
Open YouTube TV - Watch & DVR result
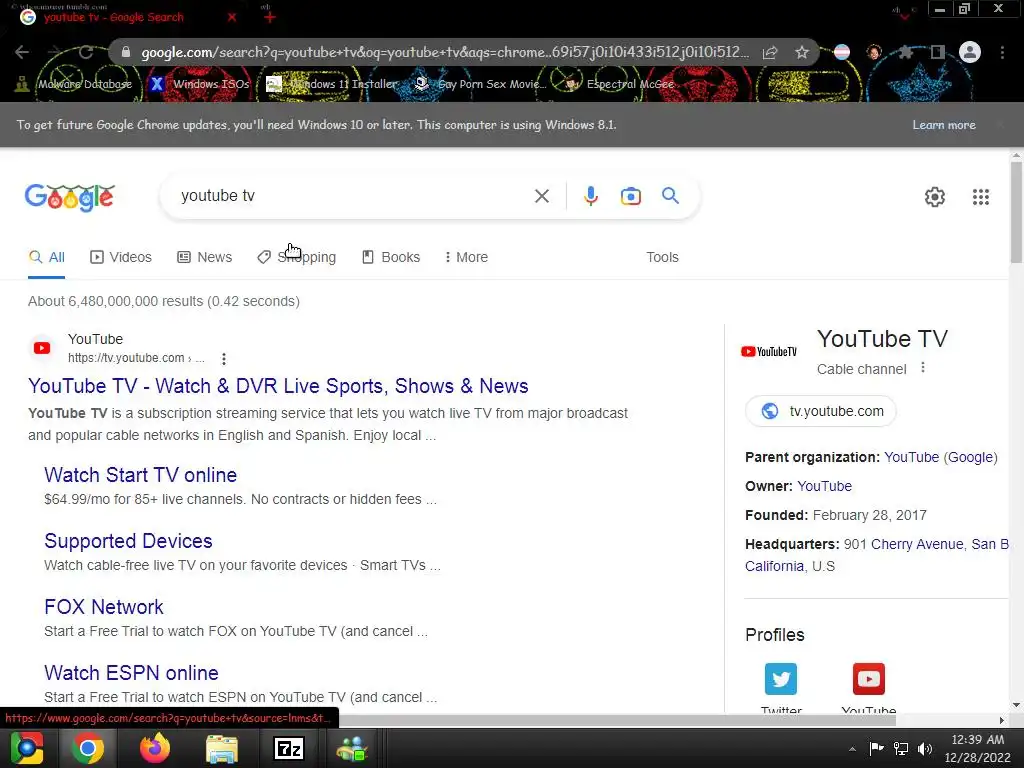click(x=278, y=386)
